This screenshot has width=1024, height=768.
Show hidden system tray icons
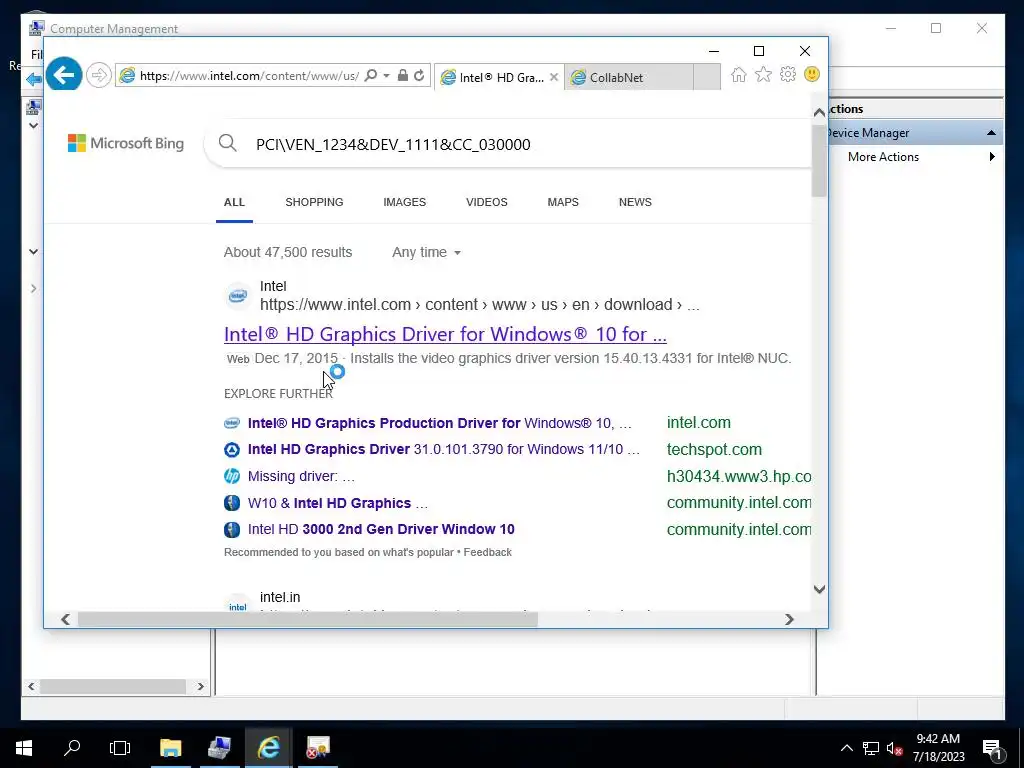point(846,748)
